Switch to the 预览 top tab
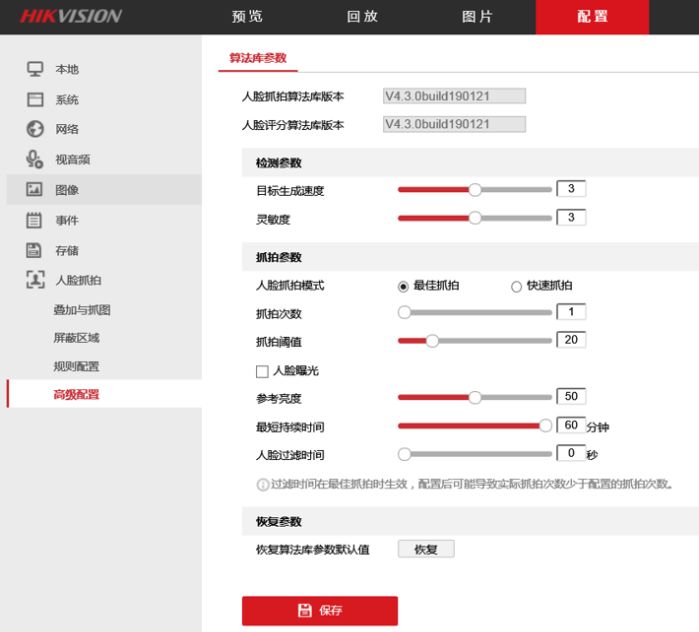 [247, 17]
